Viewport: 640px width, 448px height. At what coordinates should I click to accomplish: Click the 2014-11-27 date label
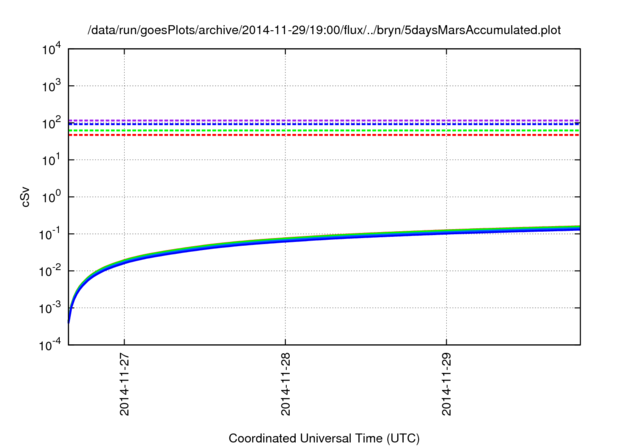coord(124,384)
